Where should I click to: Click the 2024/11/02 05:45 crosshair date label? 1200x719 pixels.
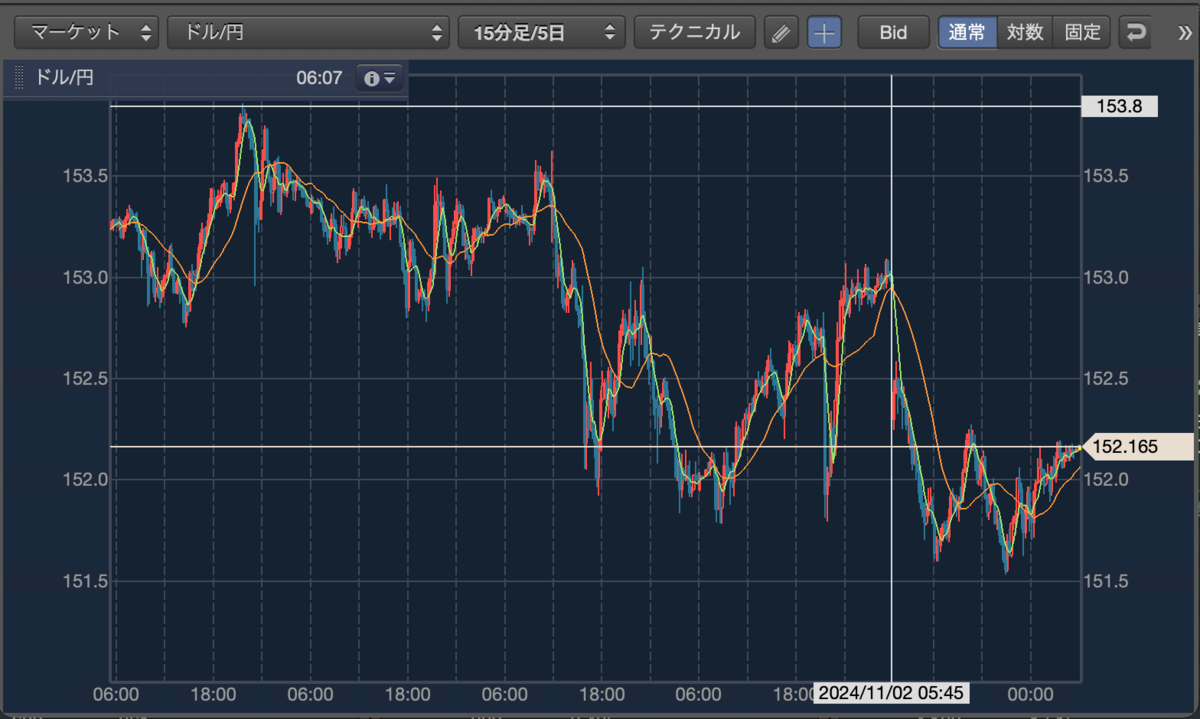[891, 693]
